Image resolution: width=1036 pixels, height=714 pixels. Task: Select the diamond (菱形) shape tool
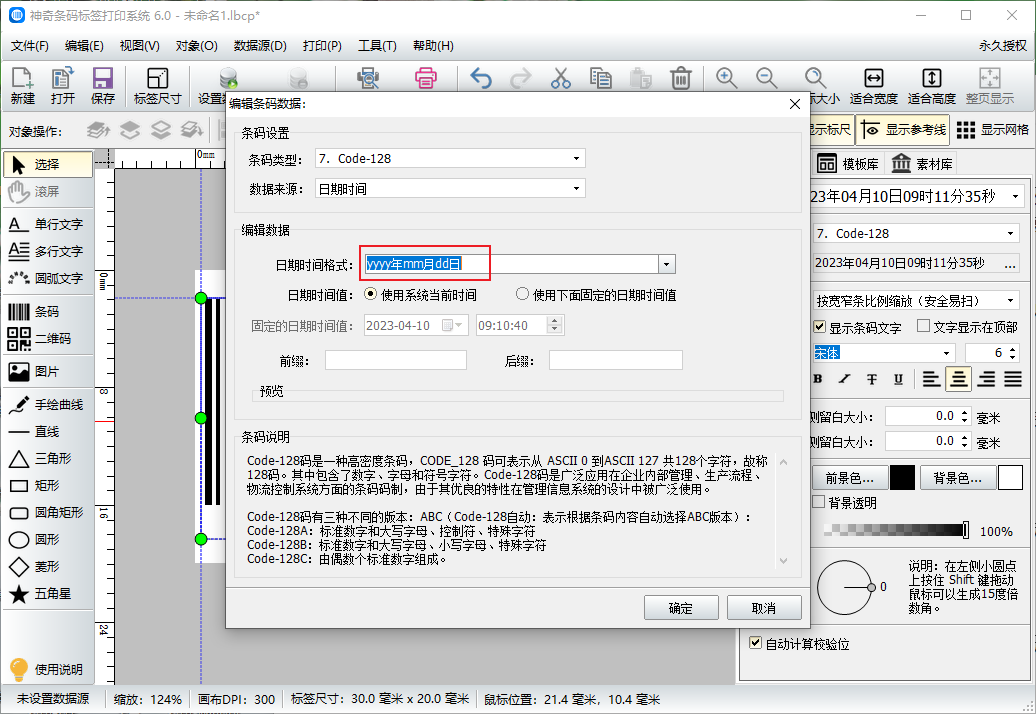(48, 567)
